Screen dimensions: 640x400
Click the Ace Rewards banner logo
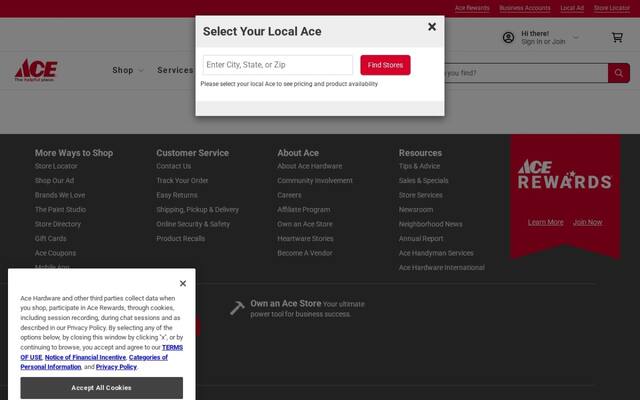tap(565, 174)
